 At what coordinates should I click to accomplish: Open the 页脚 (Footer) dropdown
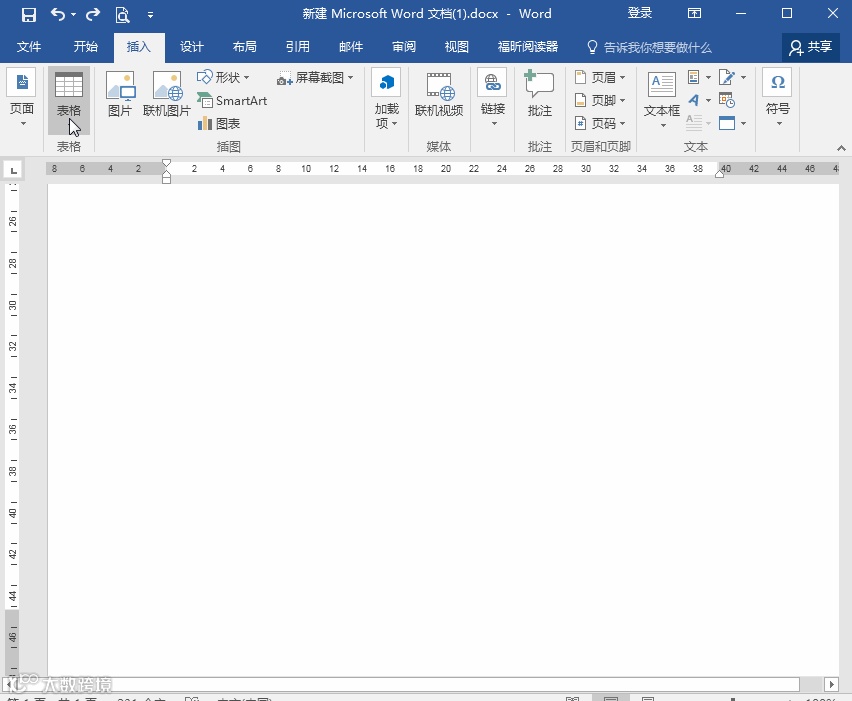[x=600, y=101]
